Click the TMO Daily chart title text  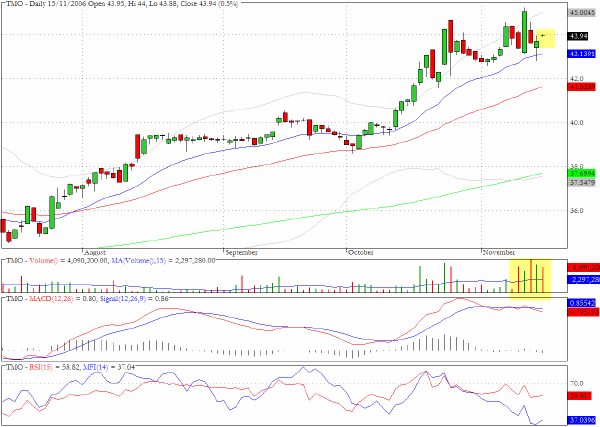pyautogui.click(x=121, y=4)
